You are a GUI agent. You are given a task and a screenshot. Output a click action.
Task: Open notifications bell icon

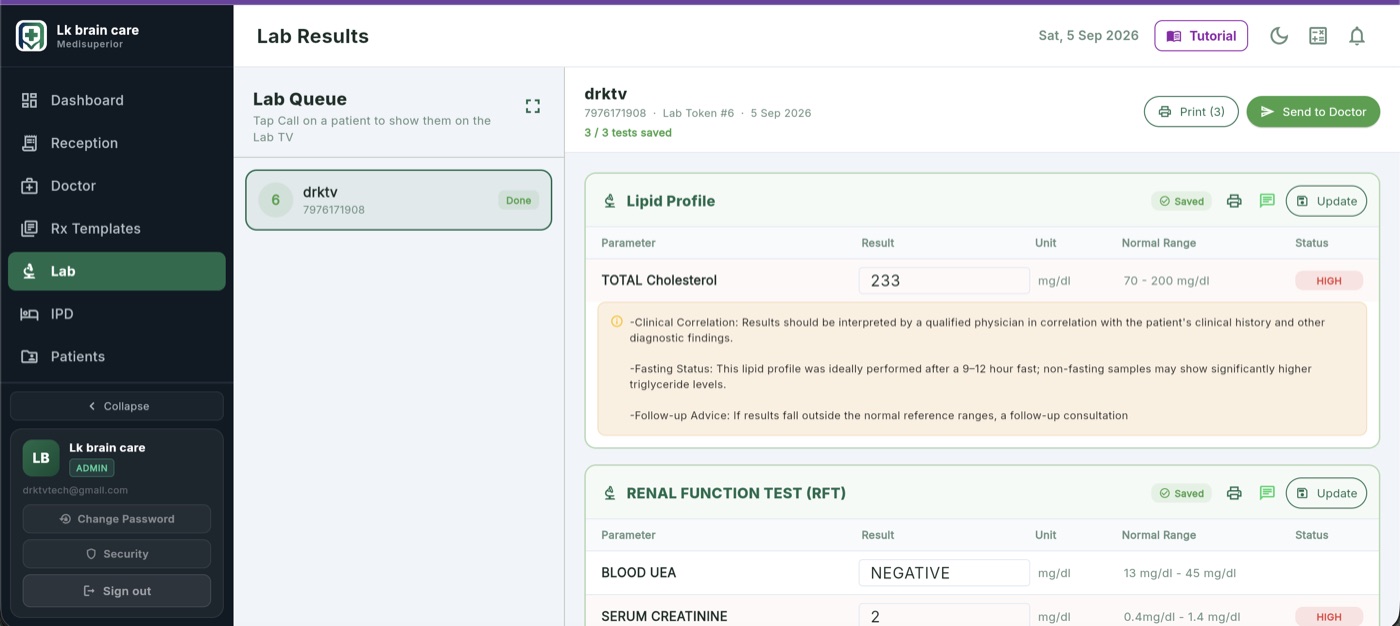[x=1357, y=36]
